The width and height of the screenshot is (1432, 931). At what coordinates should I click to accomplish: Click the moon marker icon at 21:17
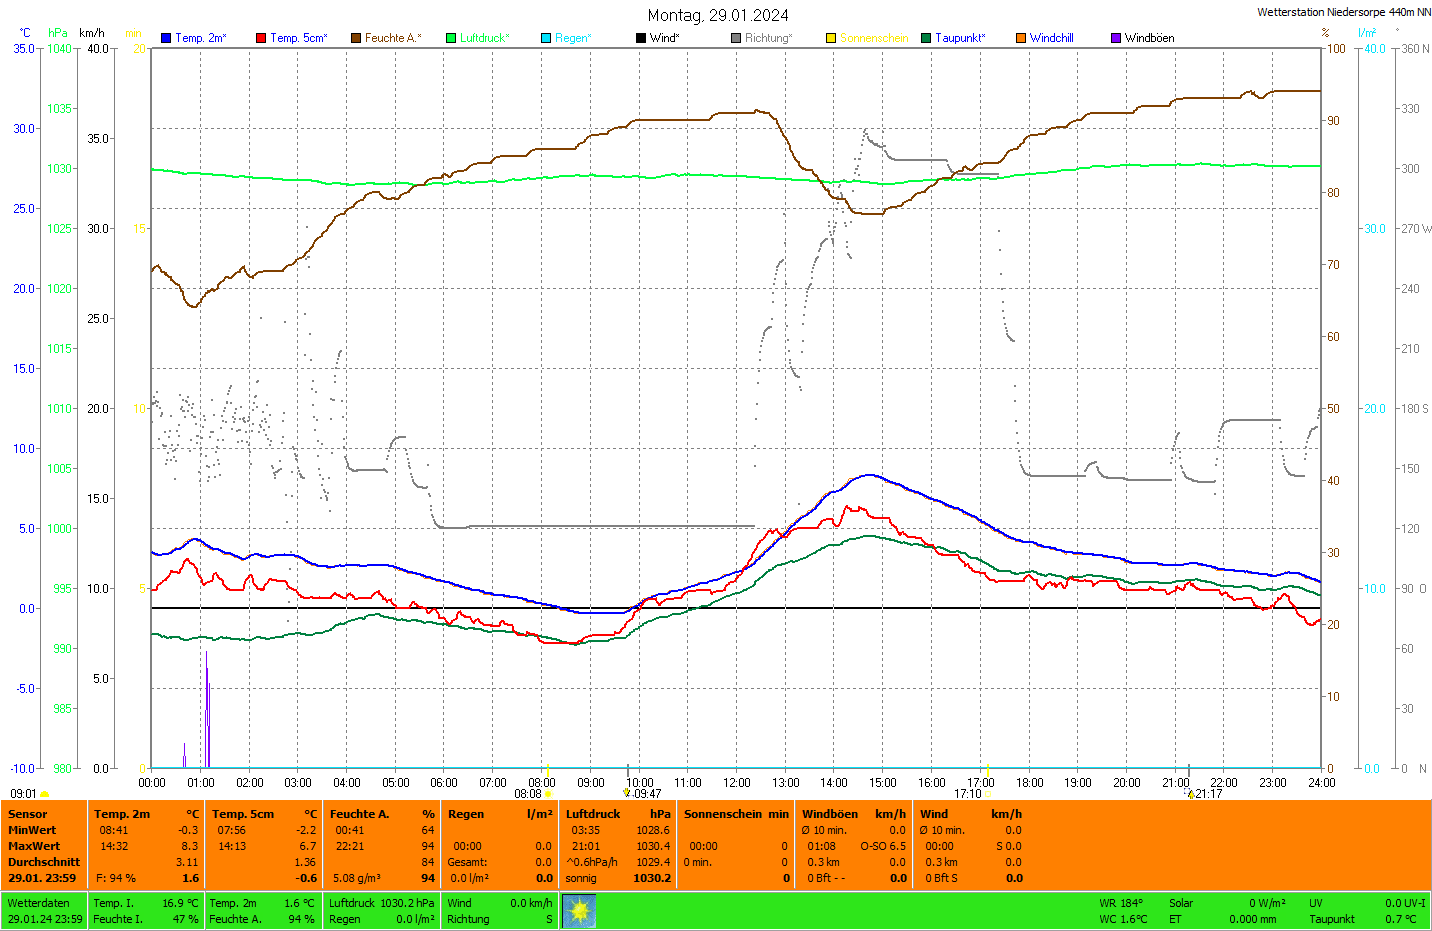pos(1190,794)
